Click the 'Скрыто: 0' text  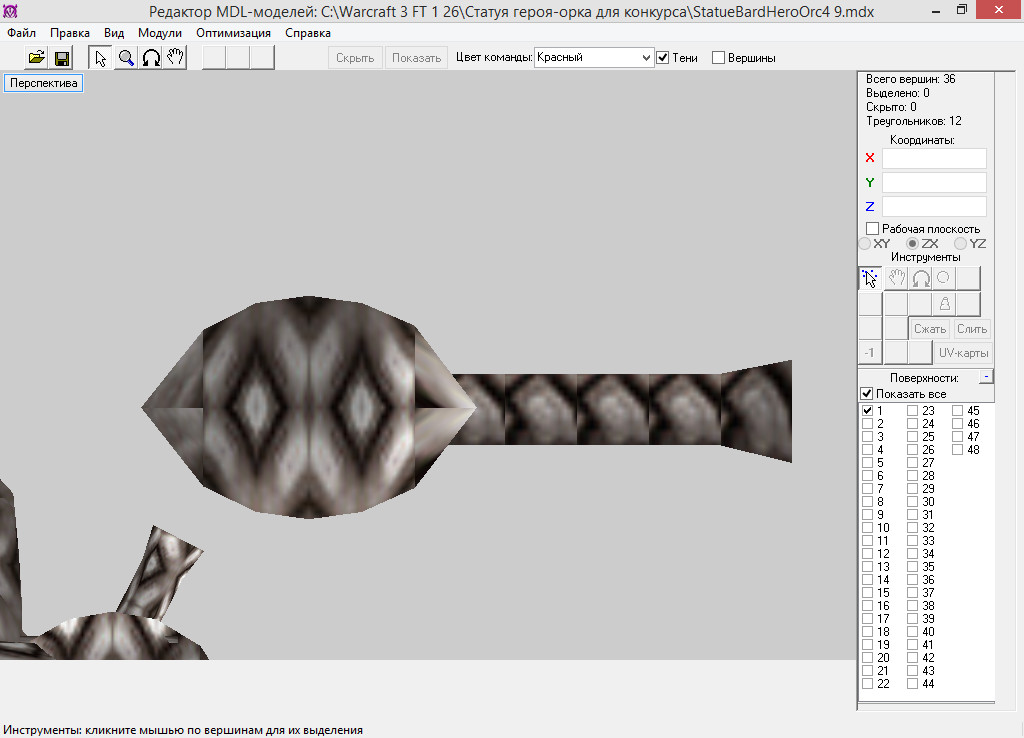pyautogui.click(x=891, y=106)
